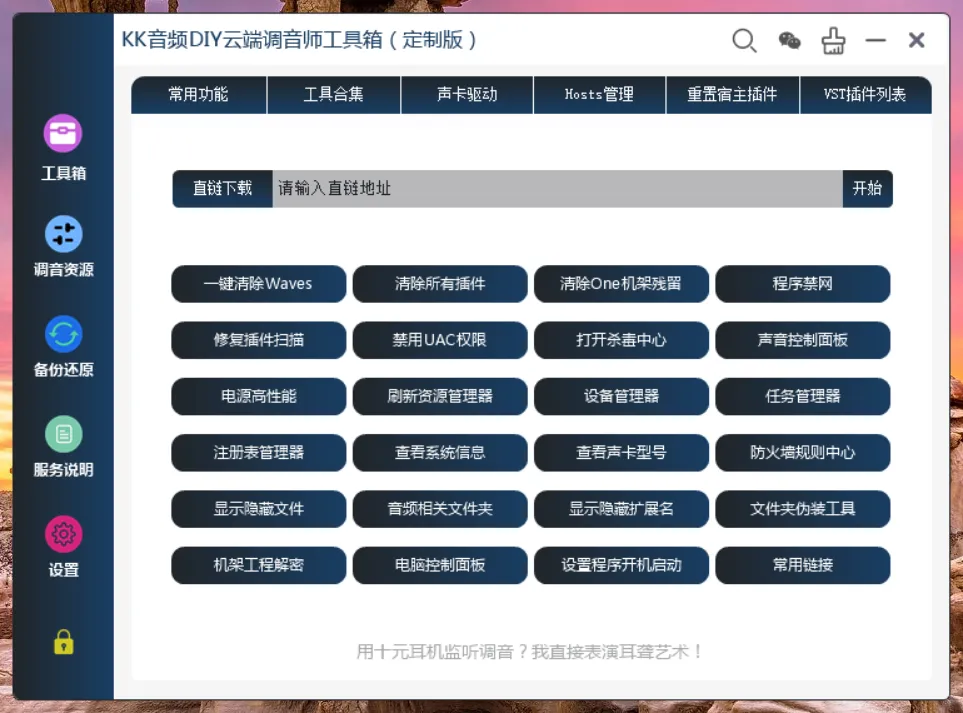Click the 一键清除Waves button
The image size is (963, 713).
[259, 284]
